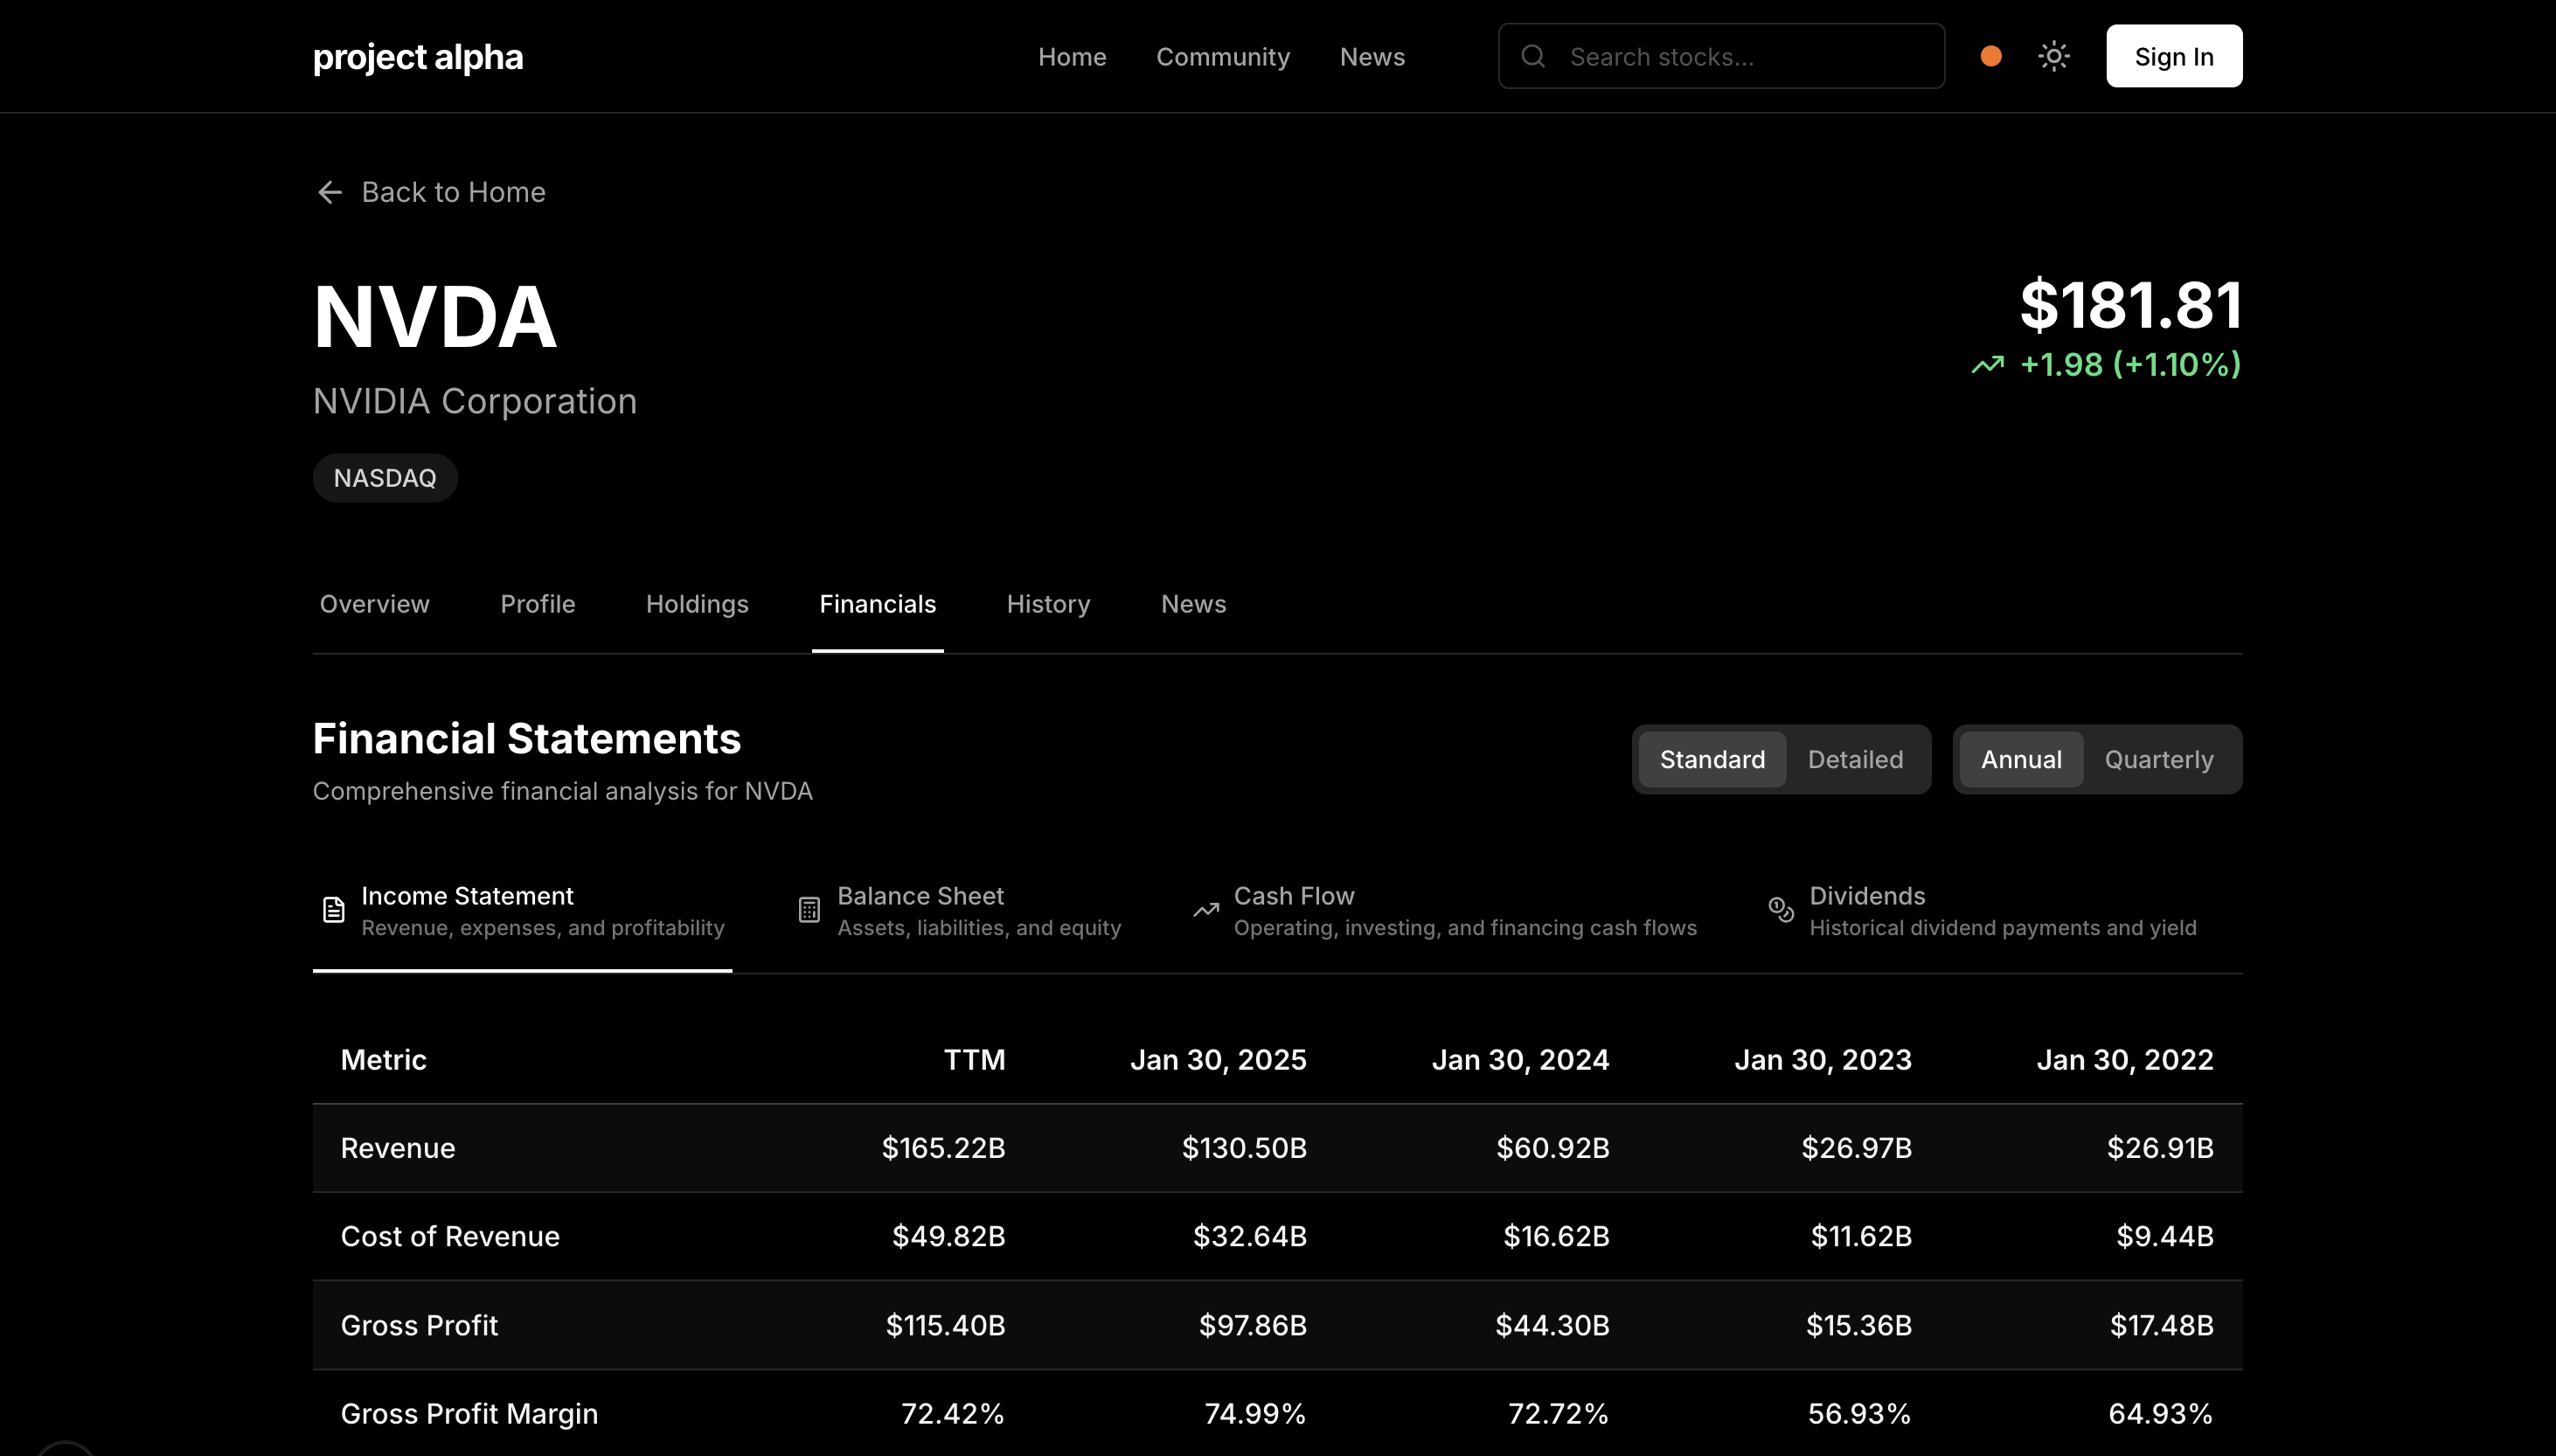Image resolution: width=2556 pixels, height=1456 pixels.
Task: Click the Cash Flow trend icon
Action: [x=1206, y=910]
